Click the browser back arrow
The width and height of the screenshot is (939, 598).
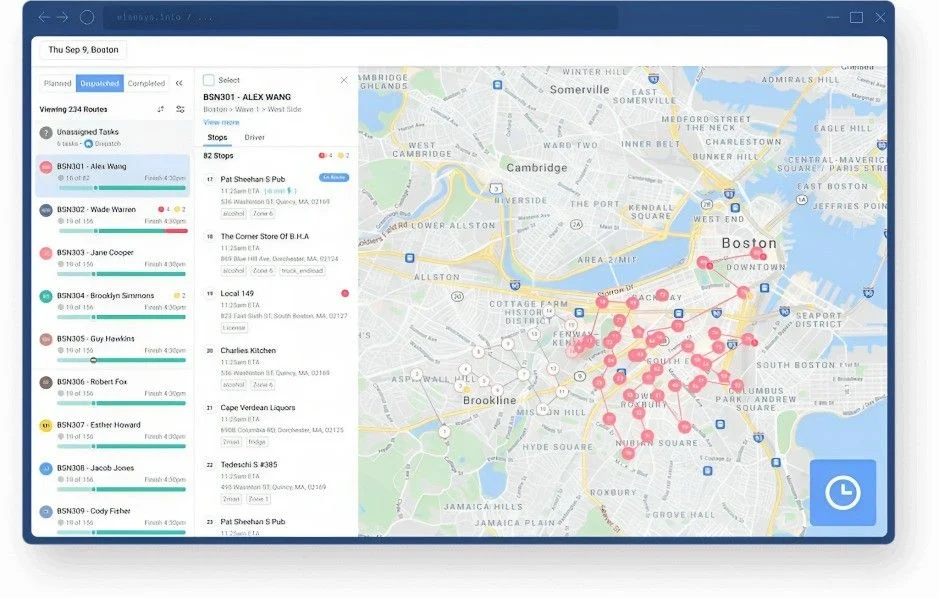(x=44, y=17)
